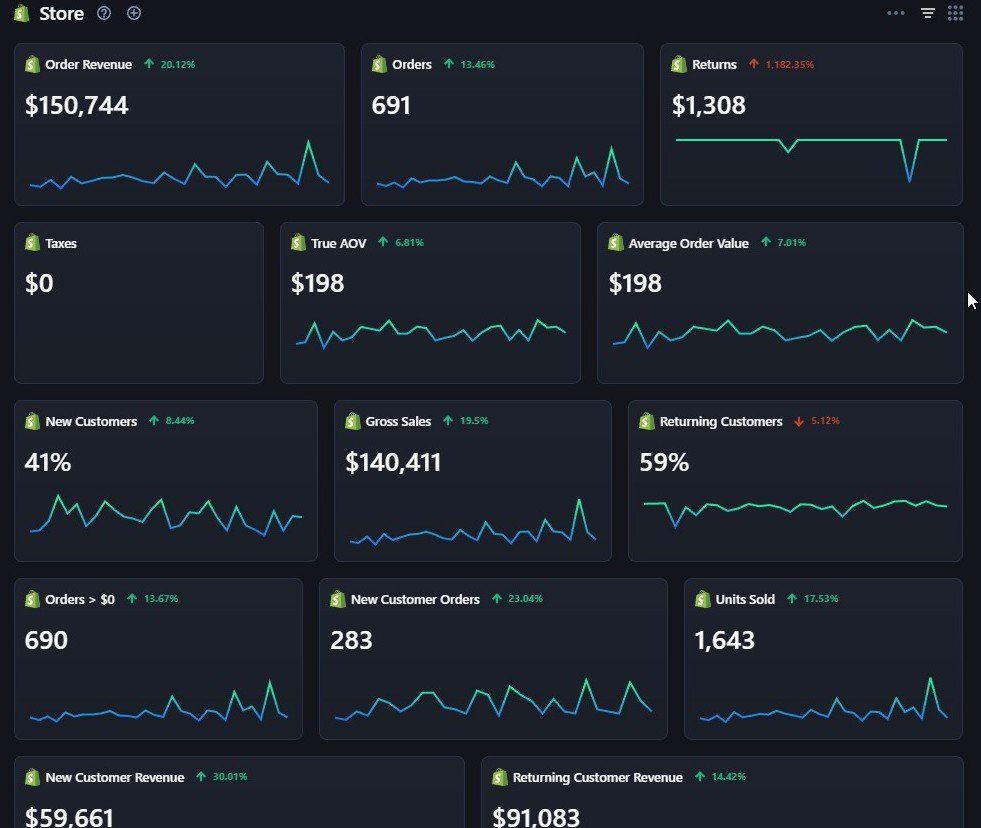Click the Shopify icon on Returns card
The image size is (981, 828).
(x=679, y=65)
